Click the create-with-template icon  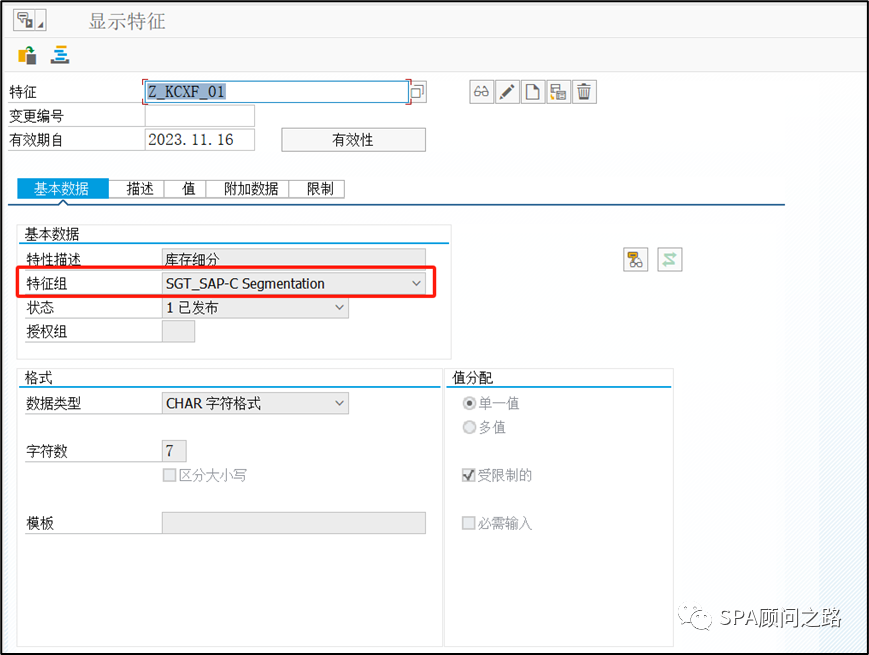(x=558, y=92)
